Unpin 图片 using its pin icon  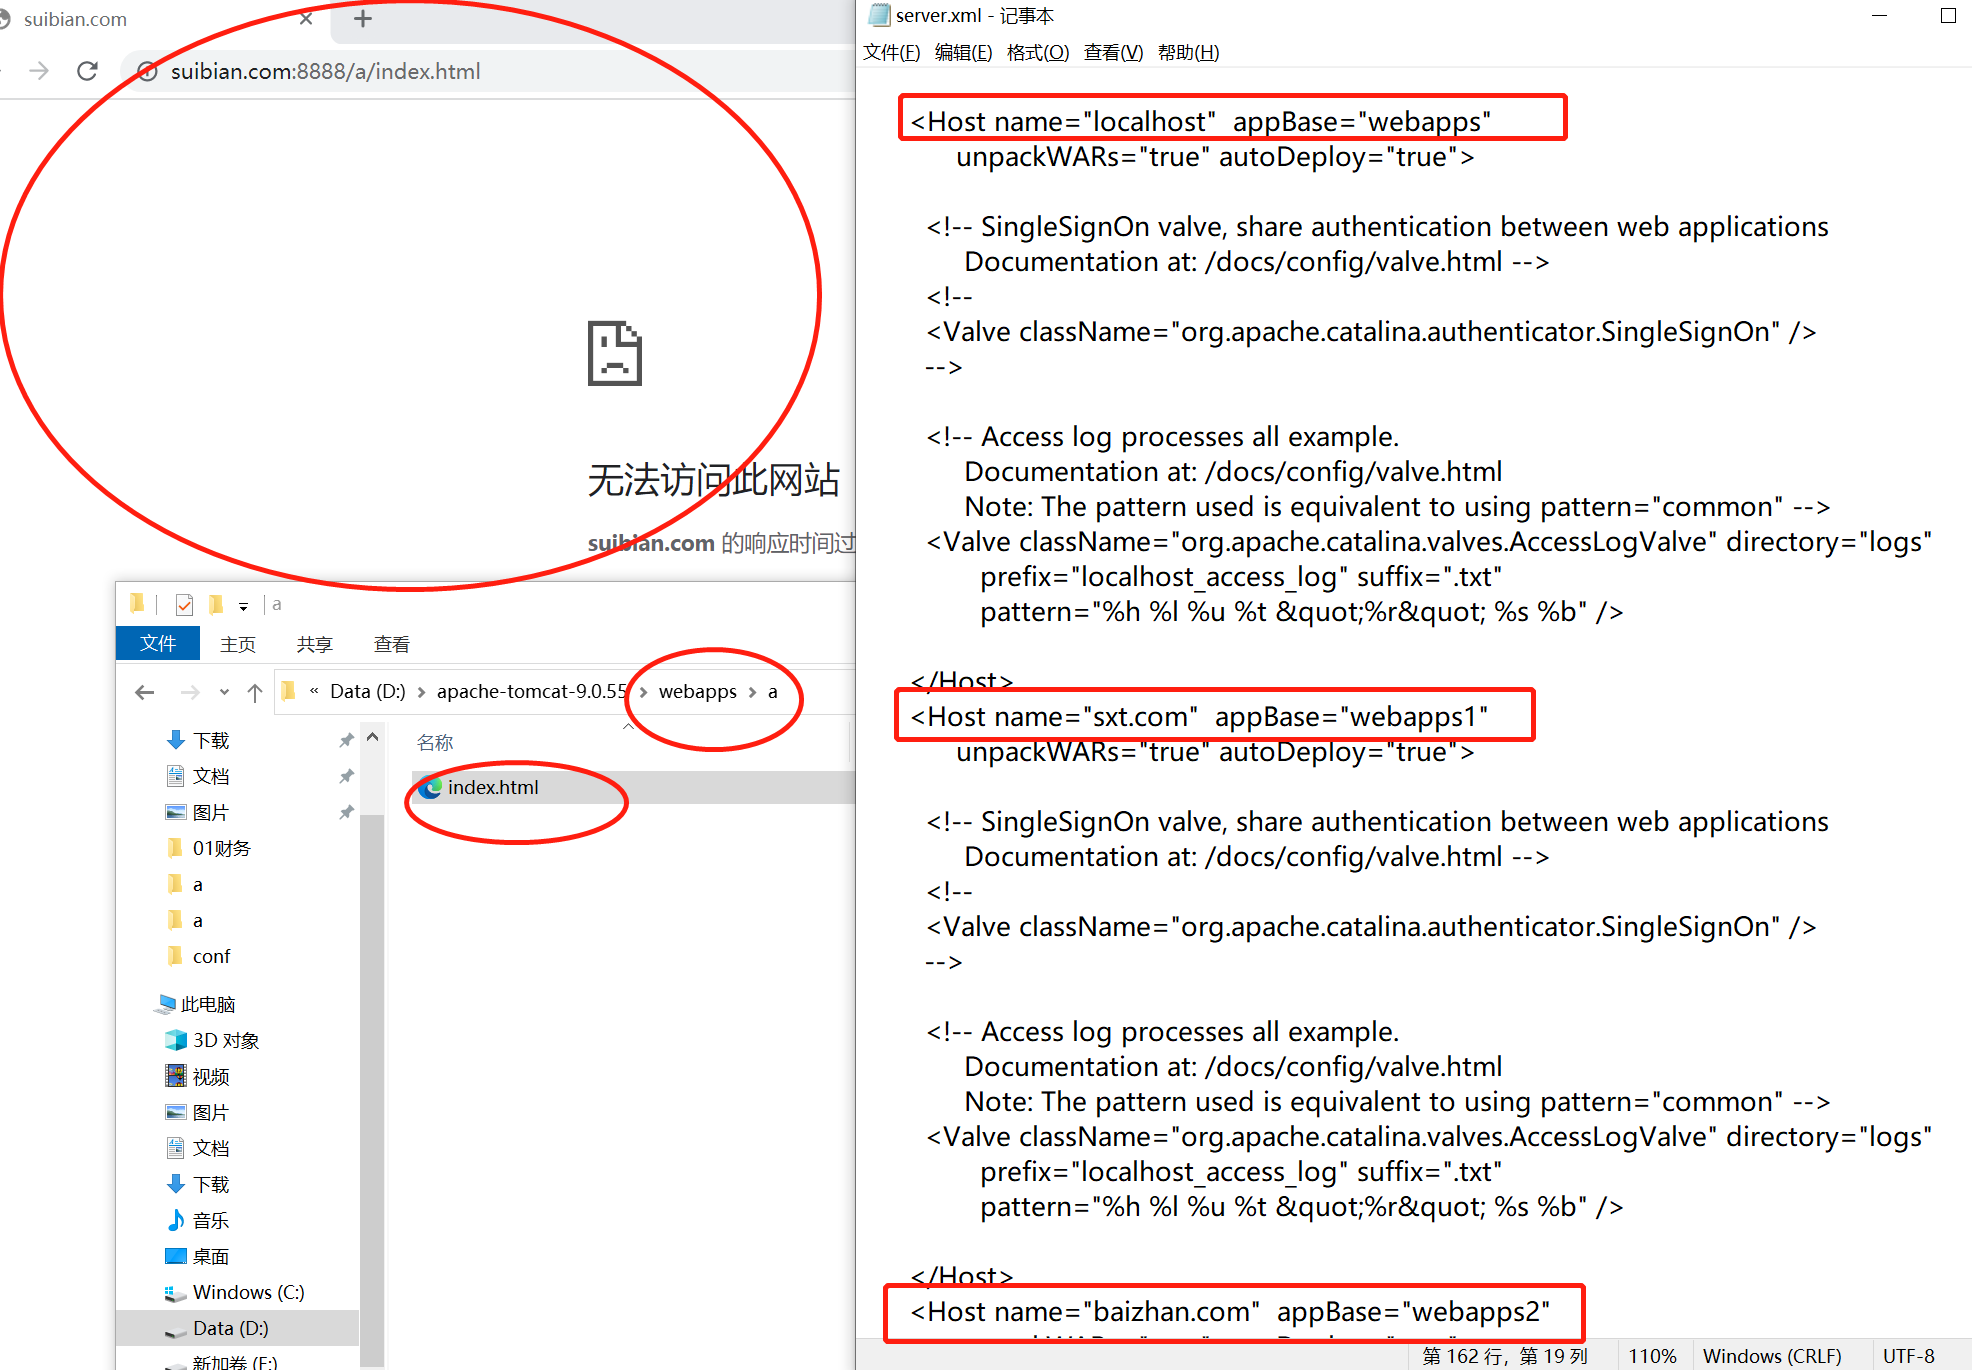(346, 812)
